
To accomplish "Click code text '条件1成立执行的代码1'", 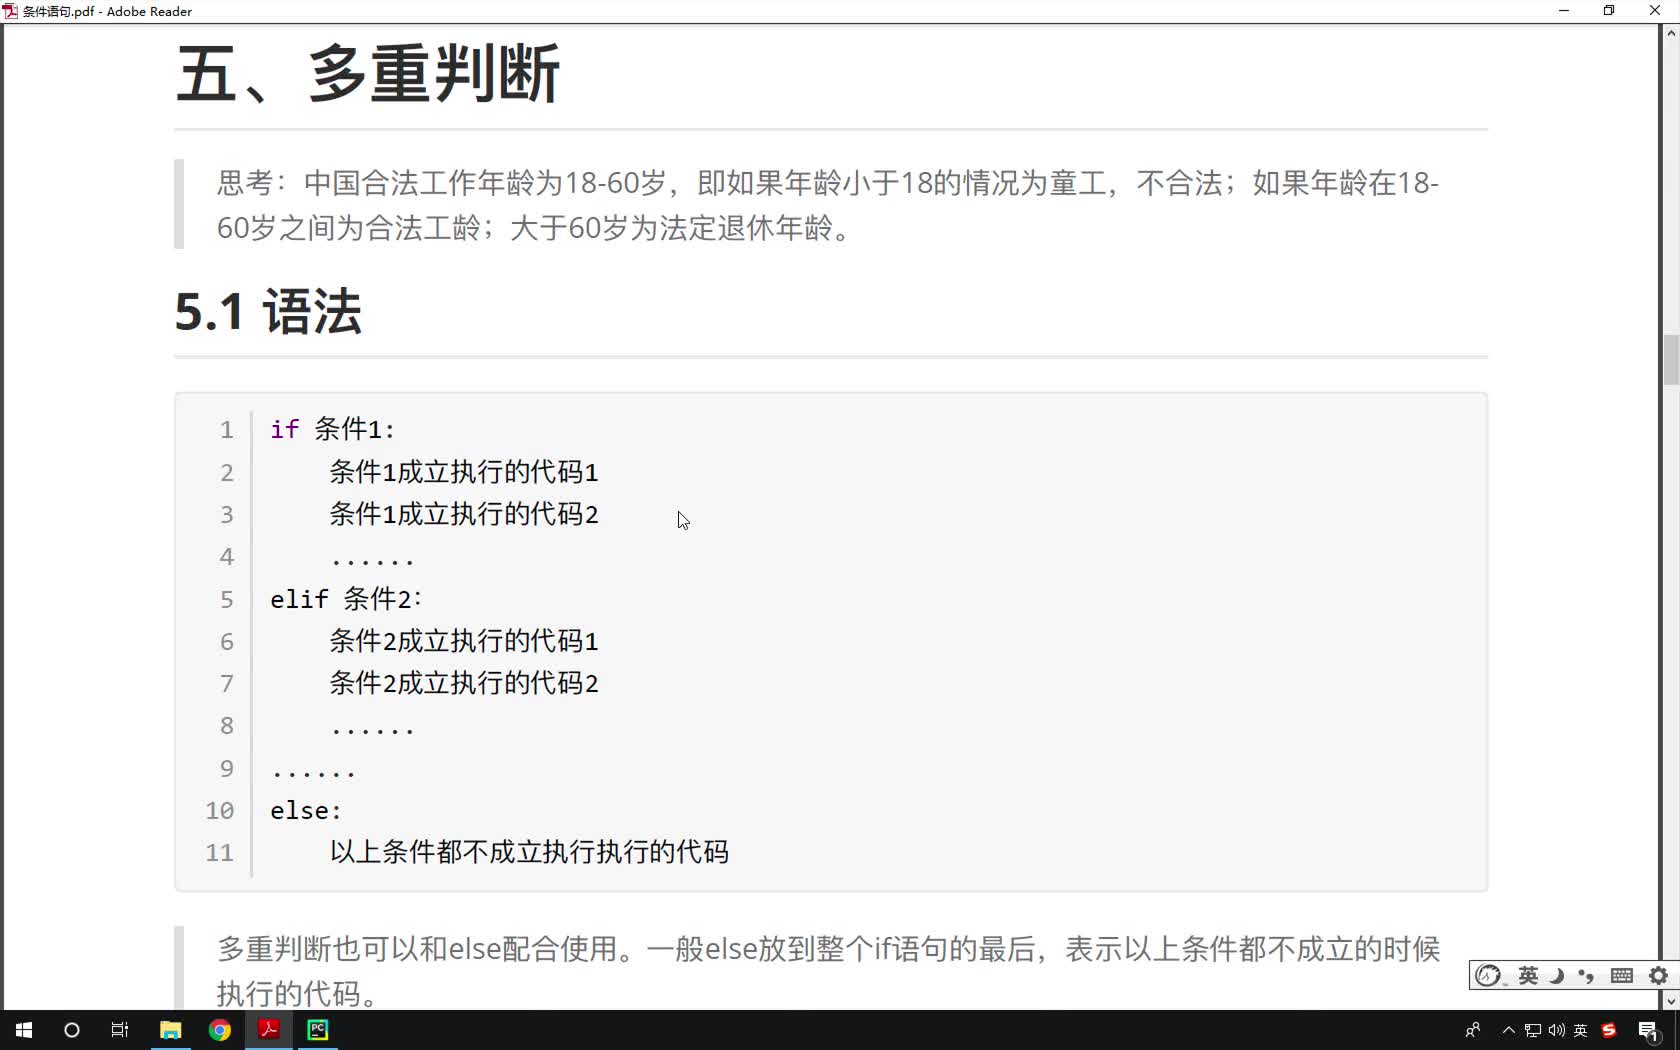I will [464, 472].
